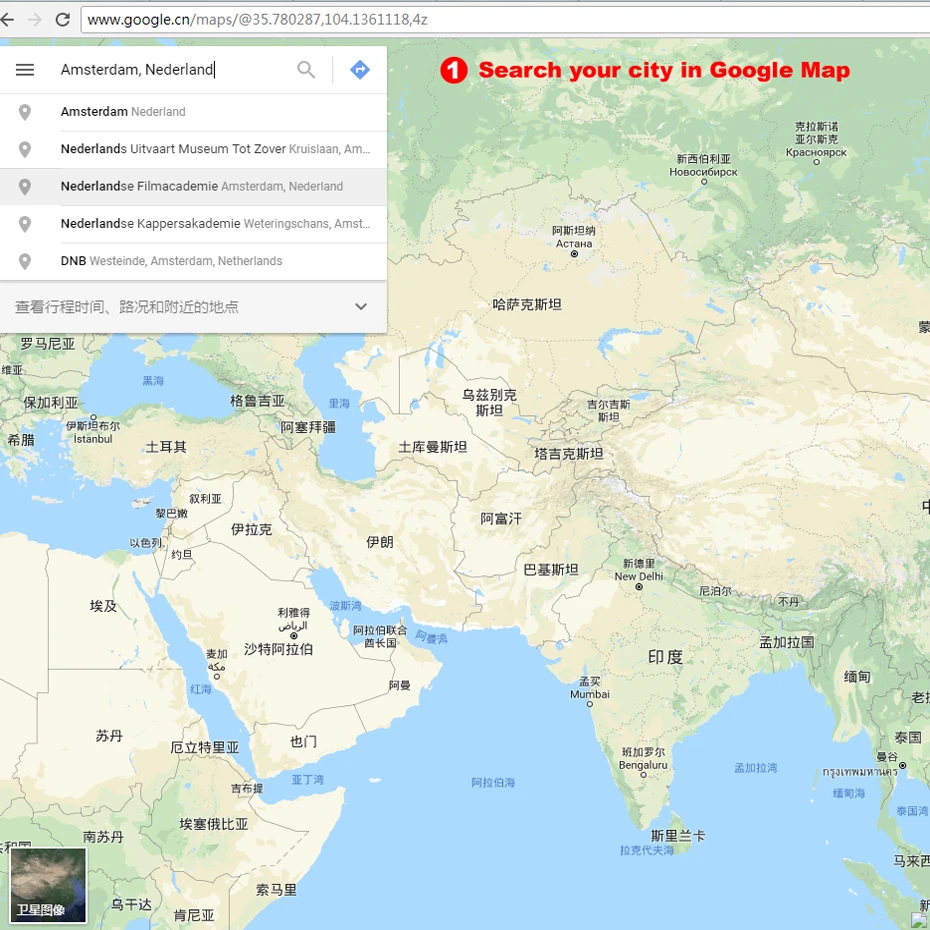Screen dimensions: 930x930
Task: Click browser back arrow
Action: tap(7, 20)
